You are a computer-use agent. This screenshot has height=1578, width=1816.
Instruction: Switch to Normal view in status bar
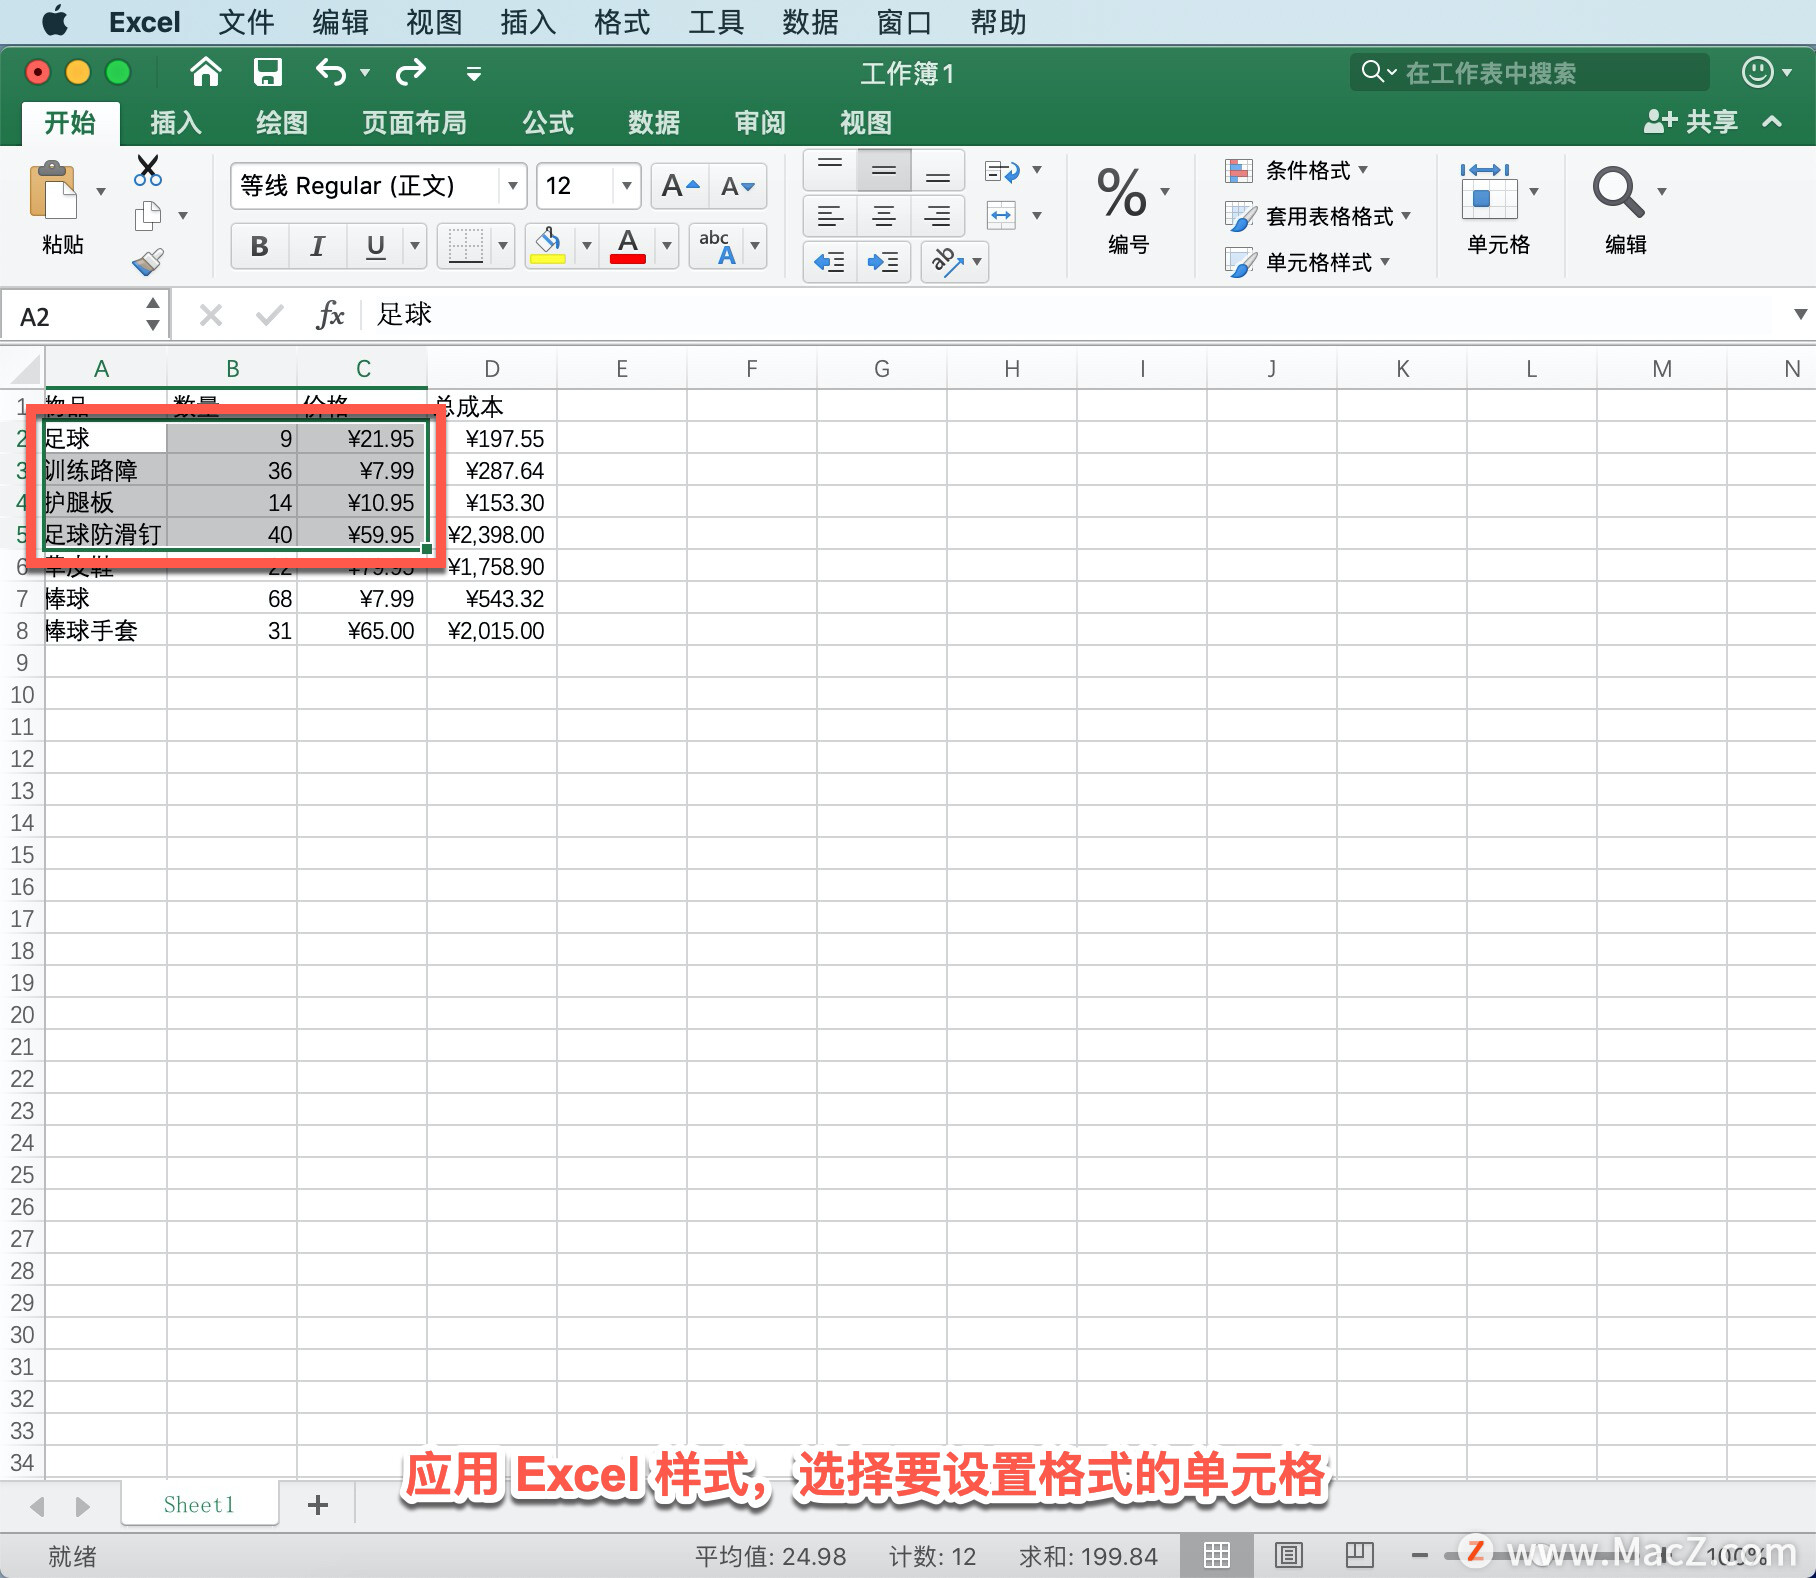(1217, 1555)
